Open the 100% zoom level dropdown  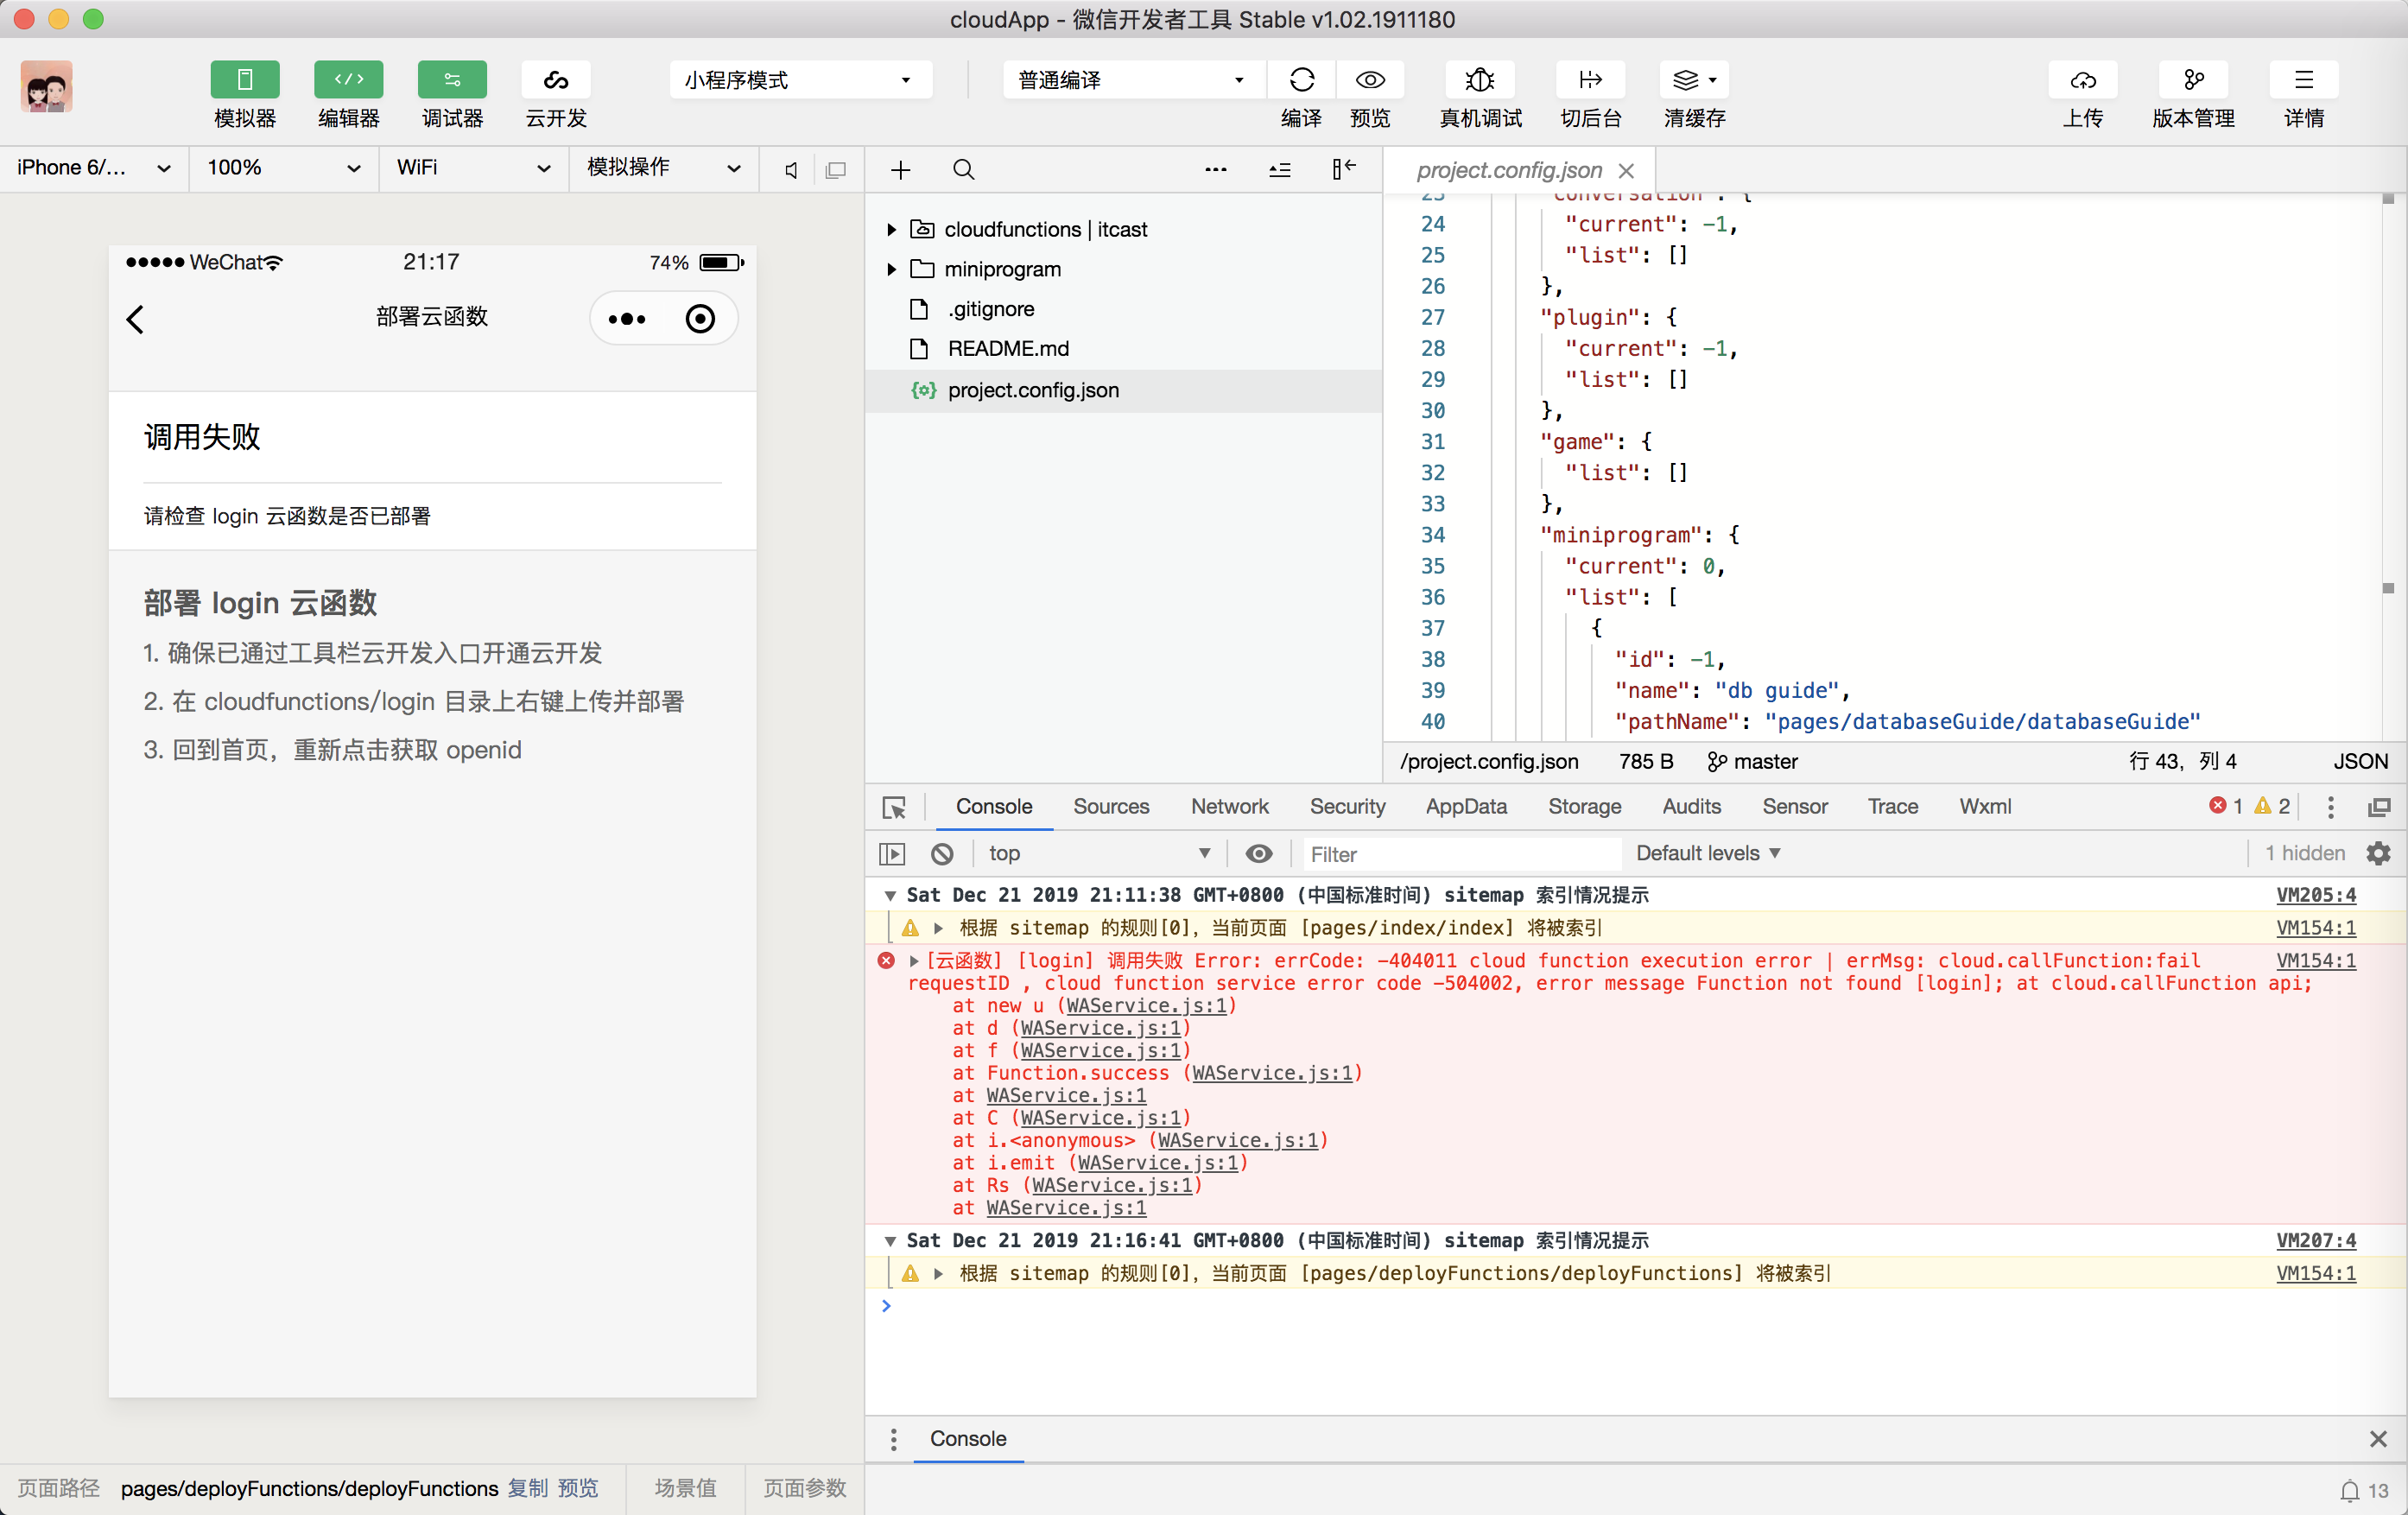coord(283,168)
